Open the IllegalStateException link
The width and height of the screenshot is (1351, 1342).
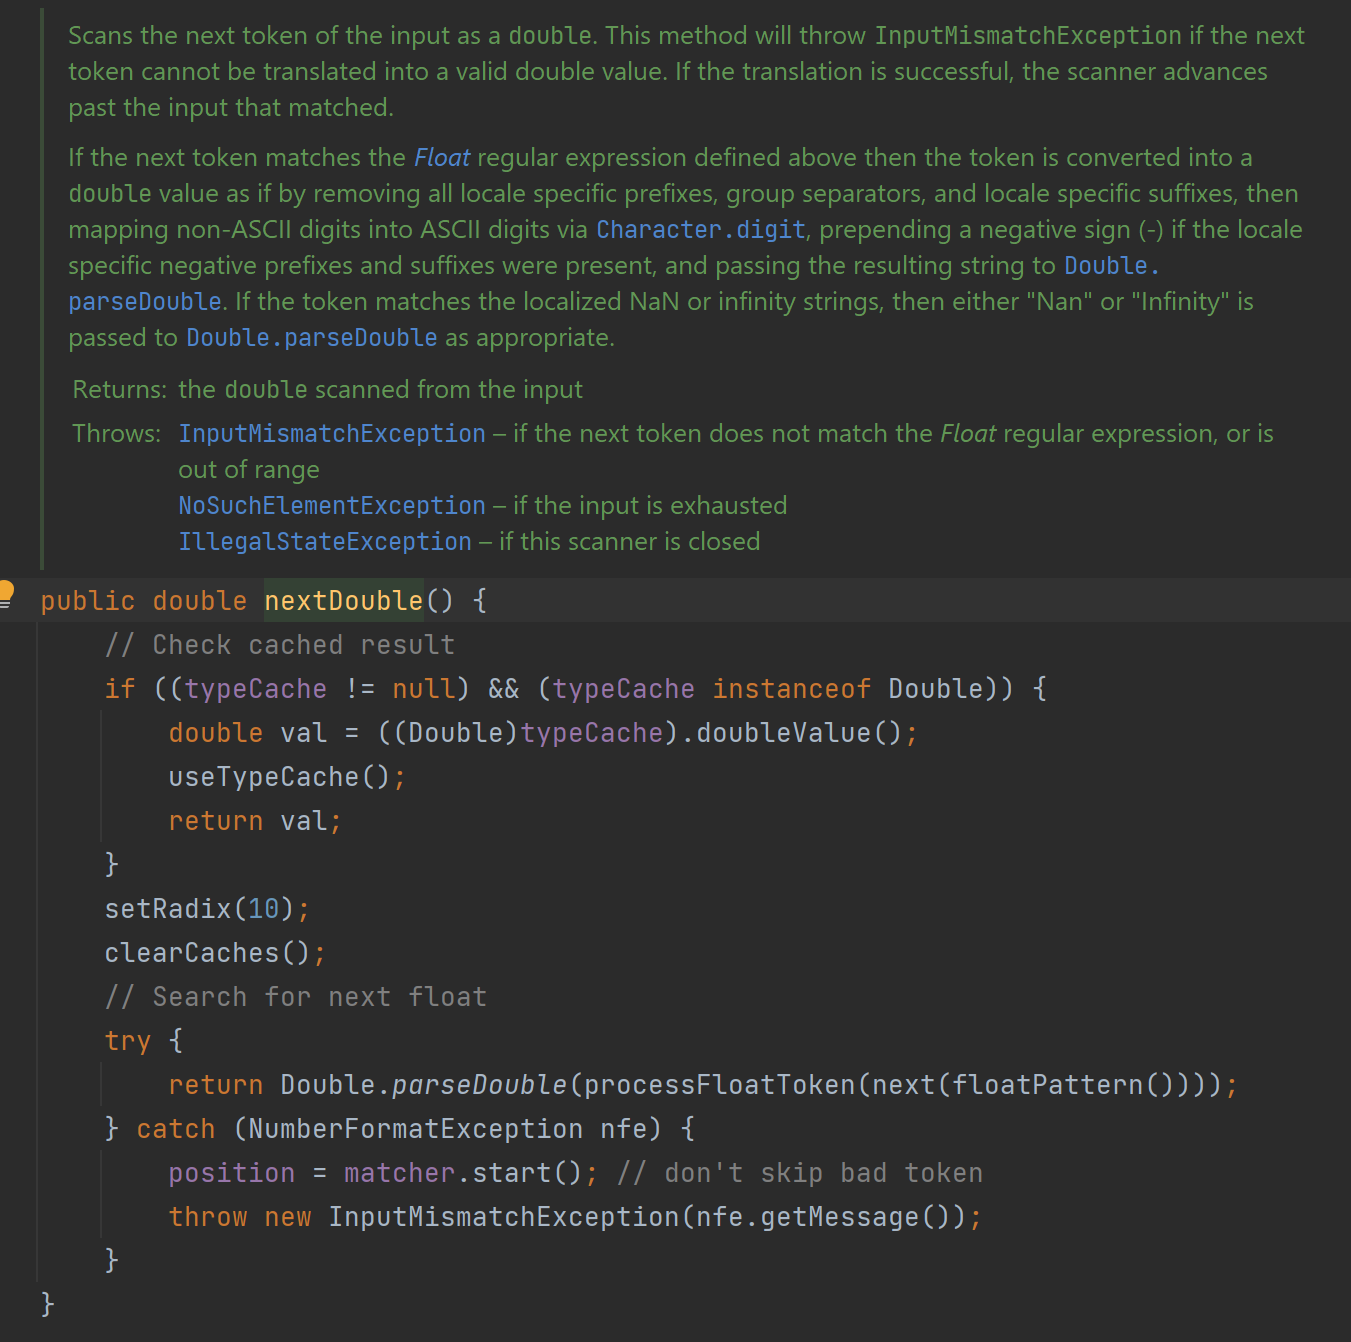pos(324,542)
